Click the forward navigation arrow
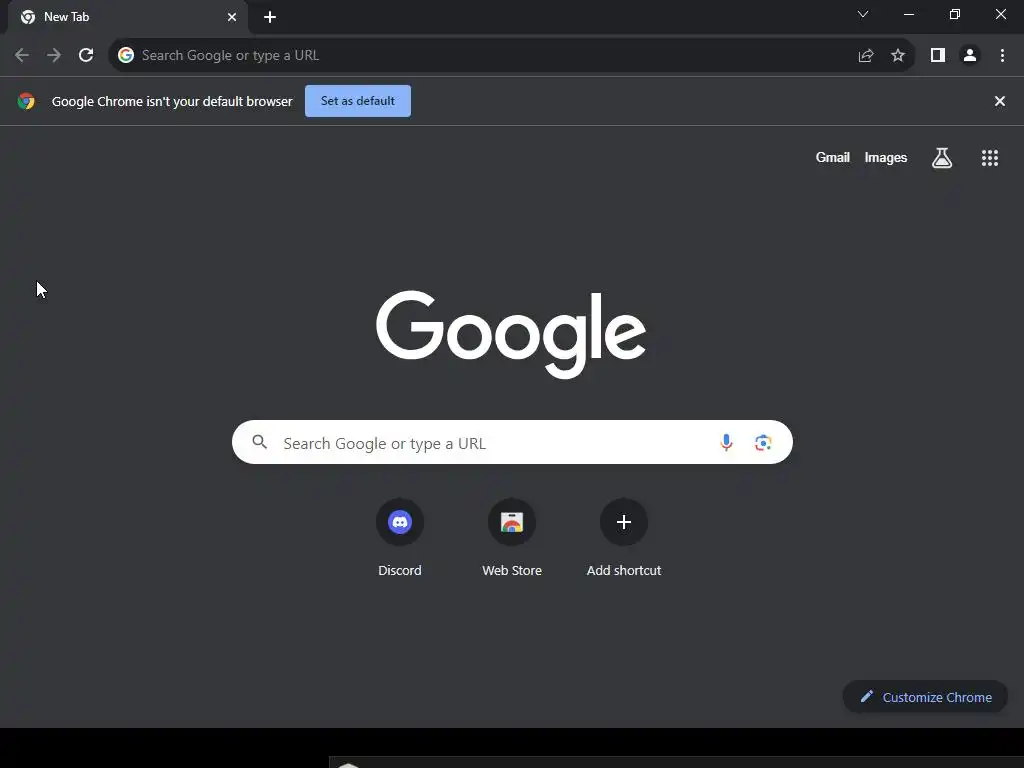The width and height of the screenshot is (1024, 768). point(54,56)
